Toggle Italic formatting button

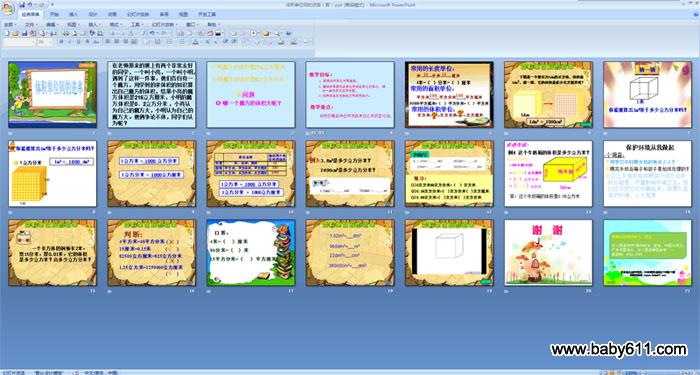70,42
